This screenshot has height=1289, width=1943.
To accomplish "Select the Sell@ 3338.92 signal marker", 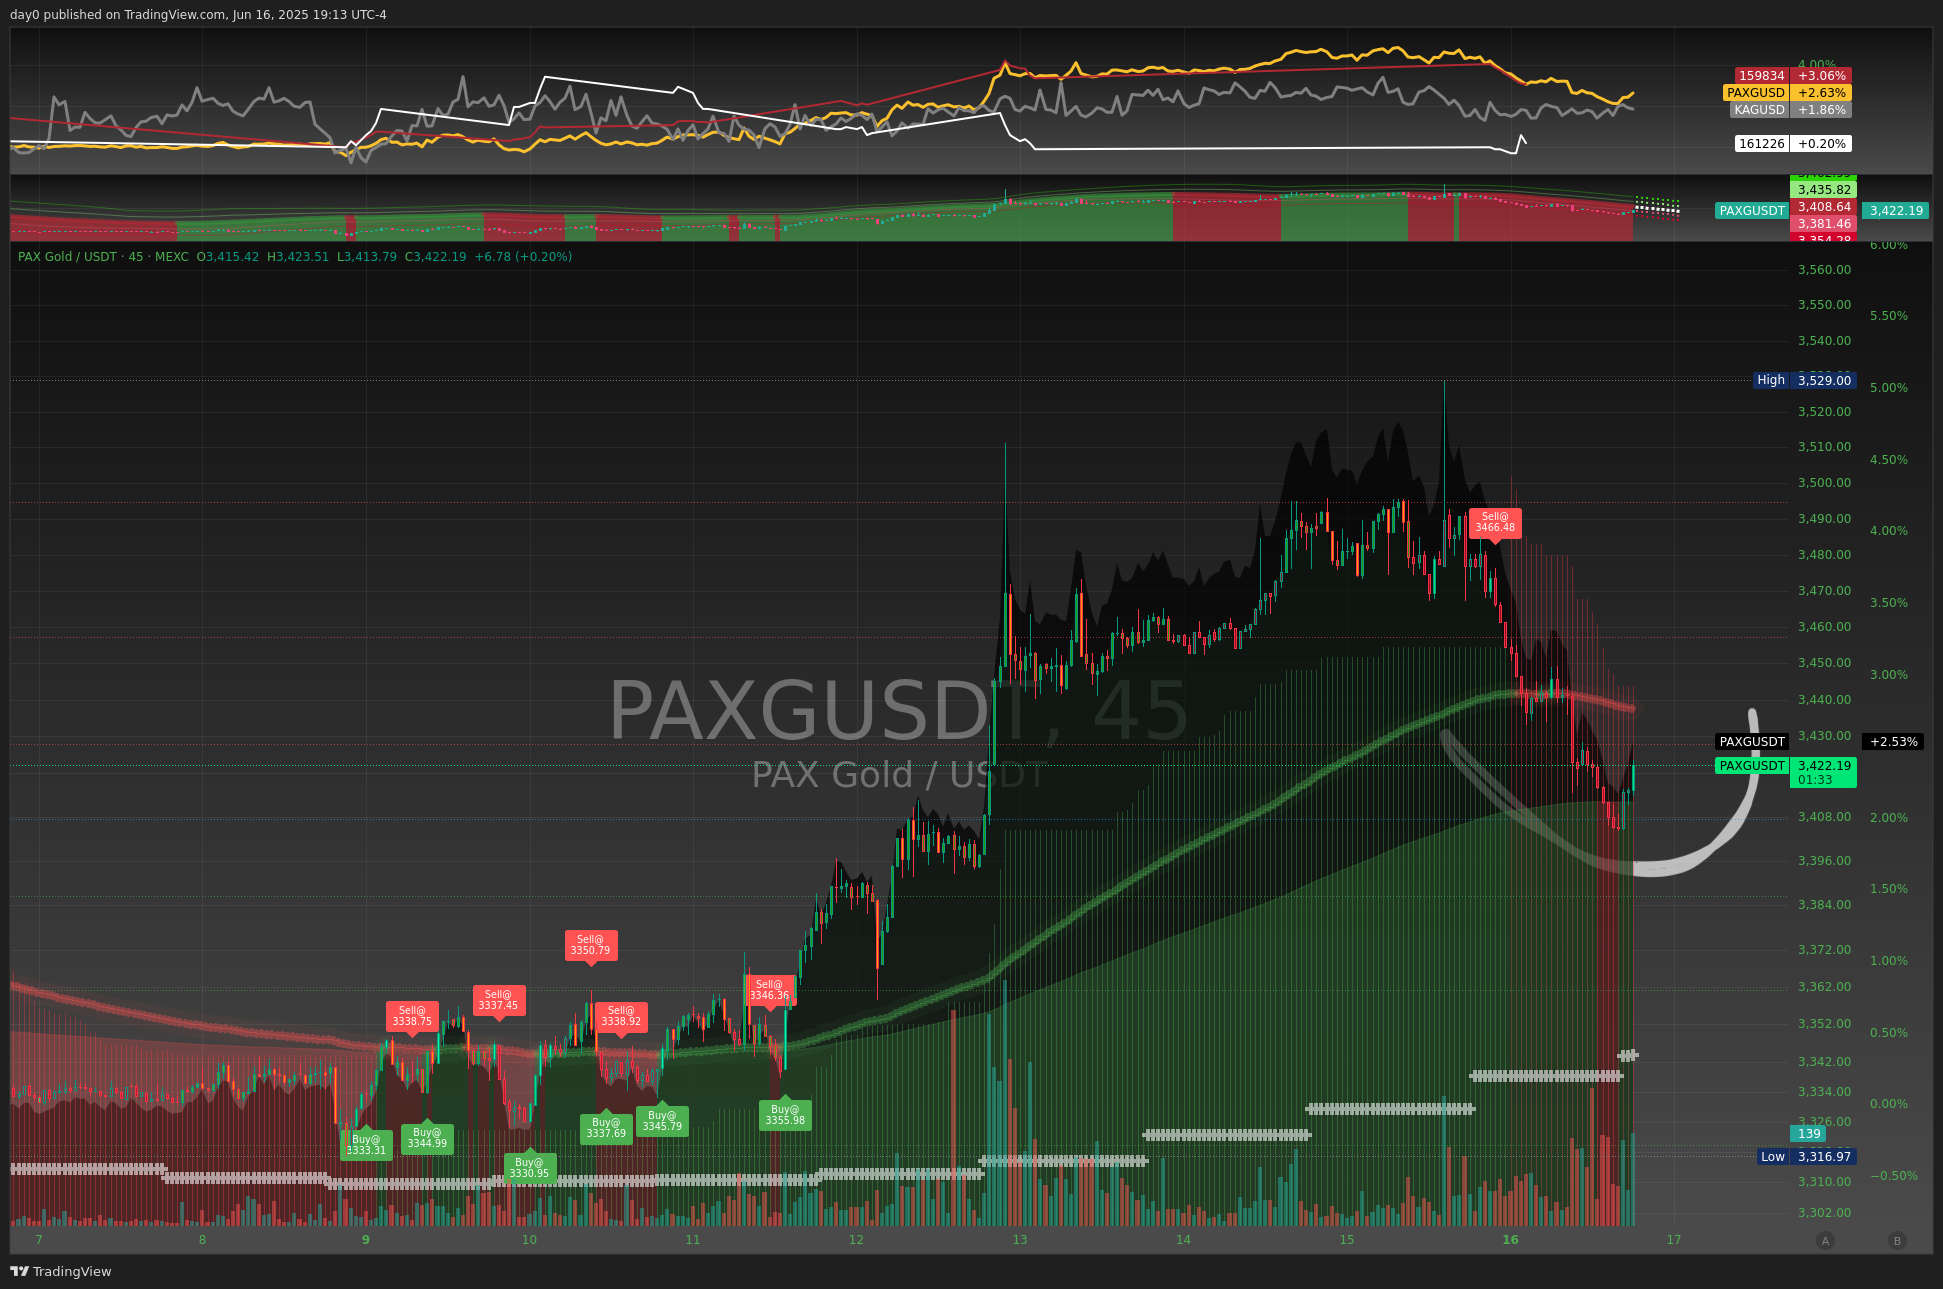I will pos(621,1016).
